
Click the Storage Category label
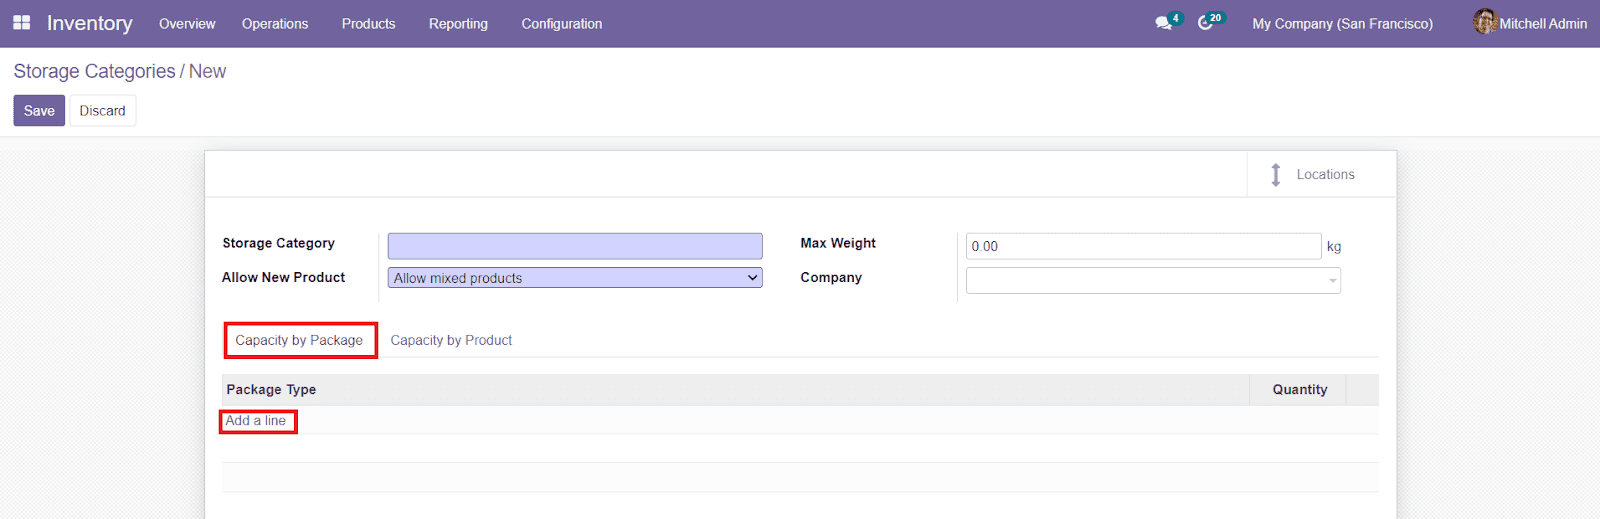coord(278,243)
